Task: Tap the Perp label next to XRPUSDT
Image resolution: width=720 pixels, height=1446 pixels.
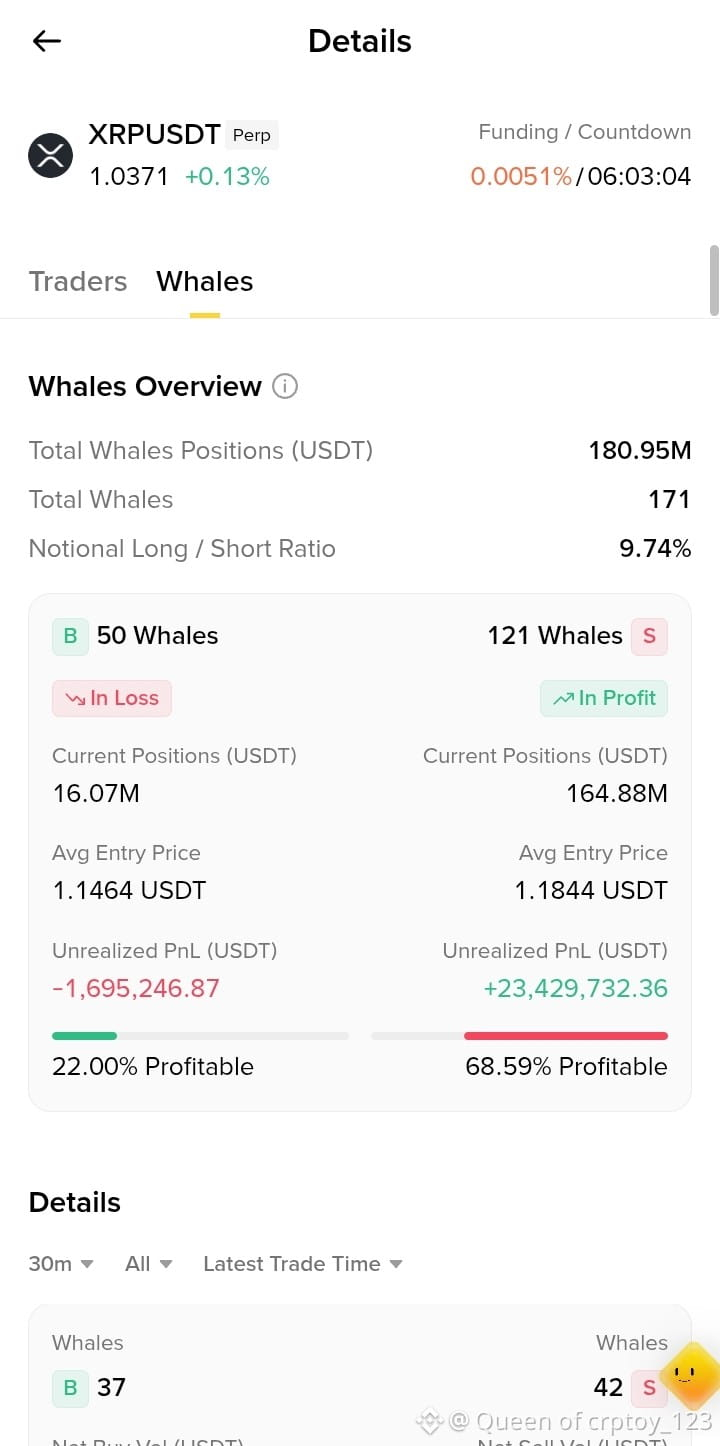Action: tap(252, 135)
